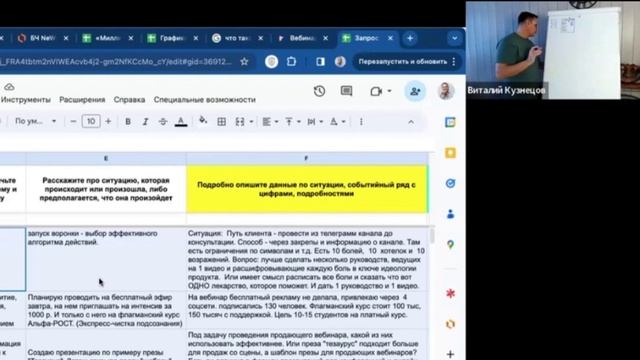
Task: Toggle italic formatting in toolbar
Action: (x=145, y=122)
